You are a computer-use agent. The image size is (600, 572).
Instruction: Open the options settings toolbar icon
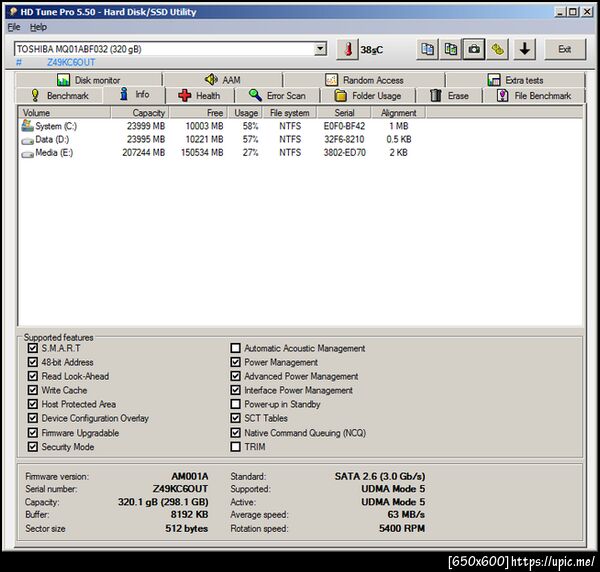pos(497,49)
